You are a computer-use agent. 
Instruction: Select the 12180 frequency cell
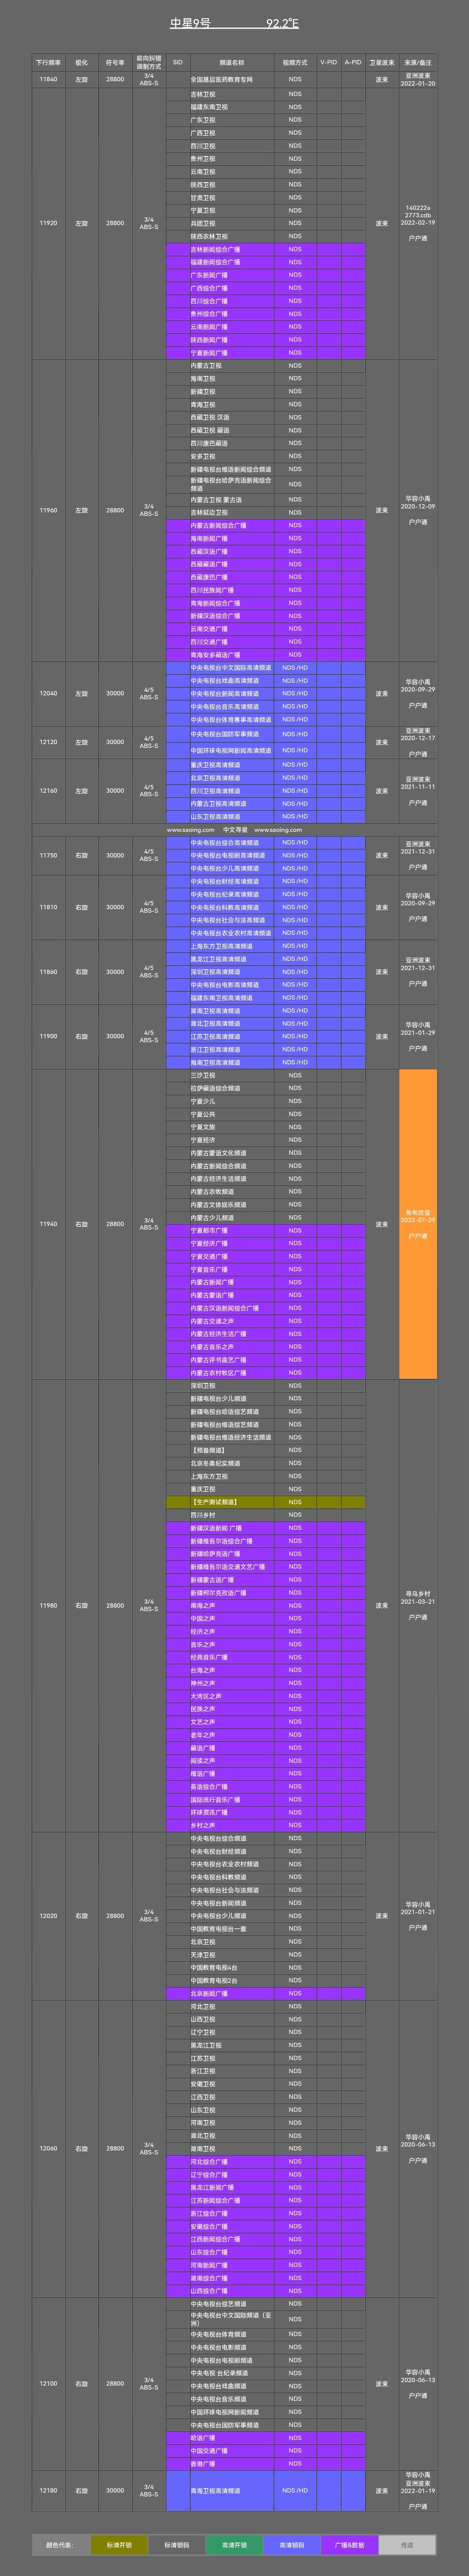(x=48, y=2491)
